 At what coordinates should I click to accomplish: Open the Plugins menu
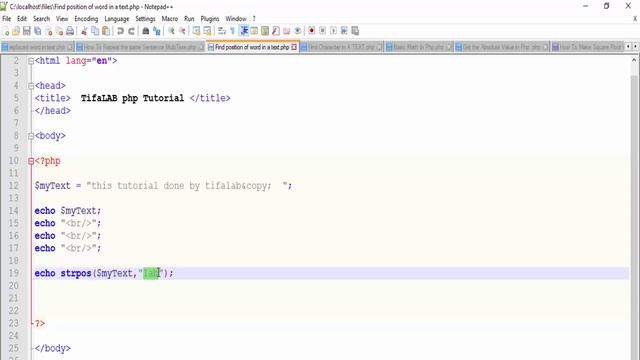click(210, 19)
